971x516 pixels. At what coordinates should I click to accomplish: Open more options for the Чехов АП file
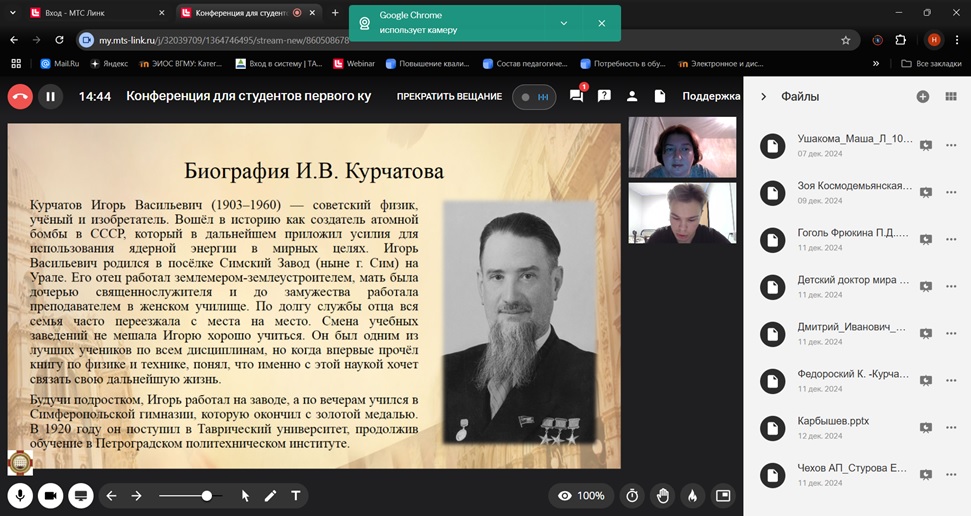coord(951,475)
